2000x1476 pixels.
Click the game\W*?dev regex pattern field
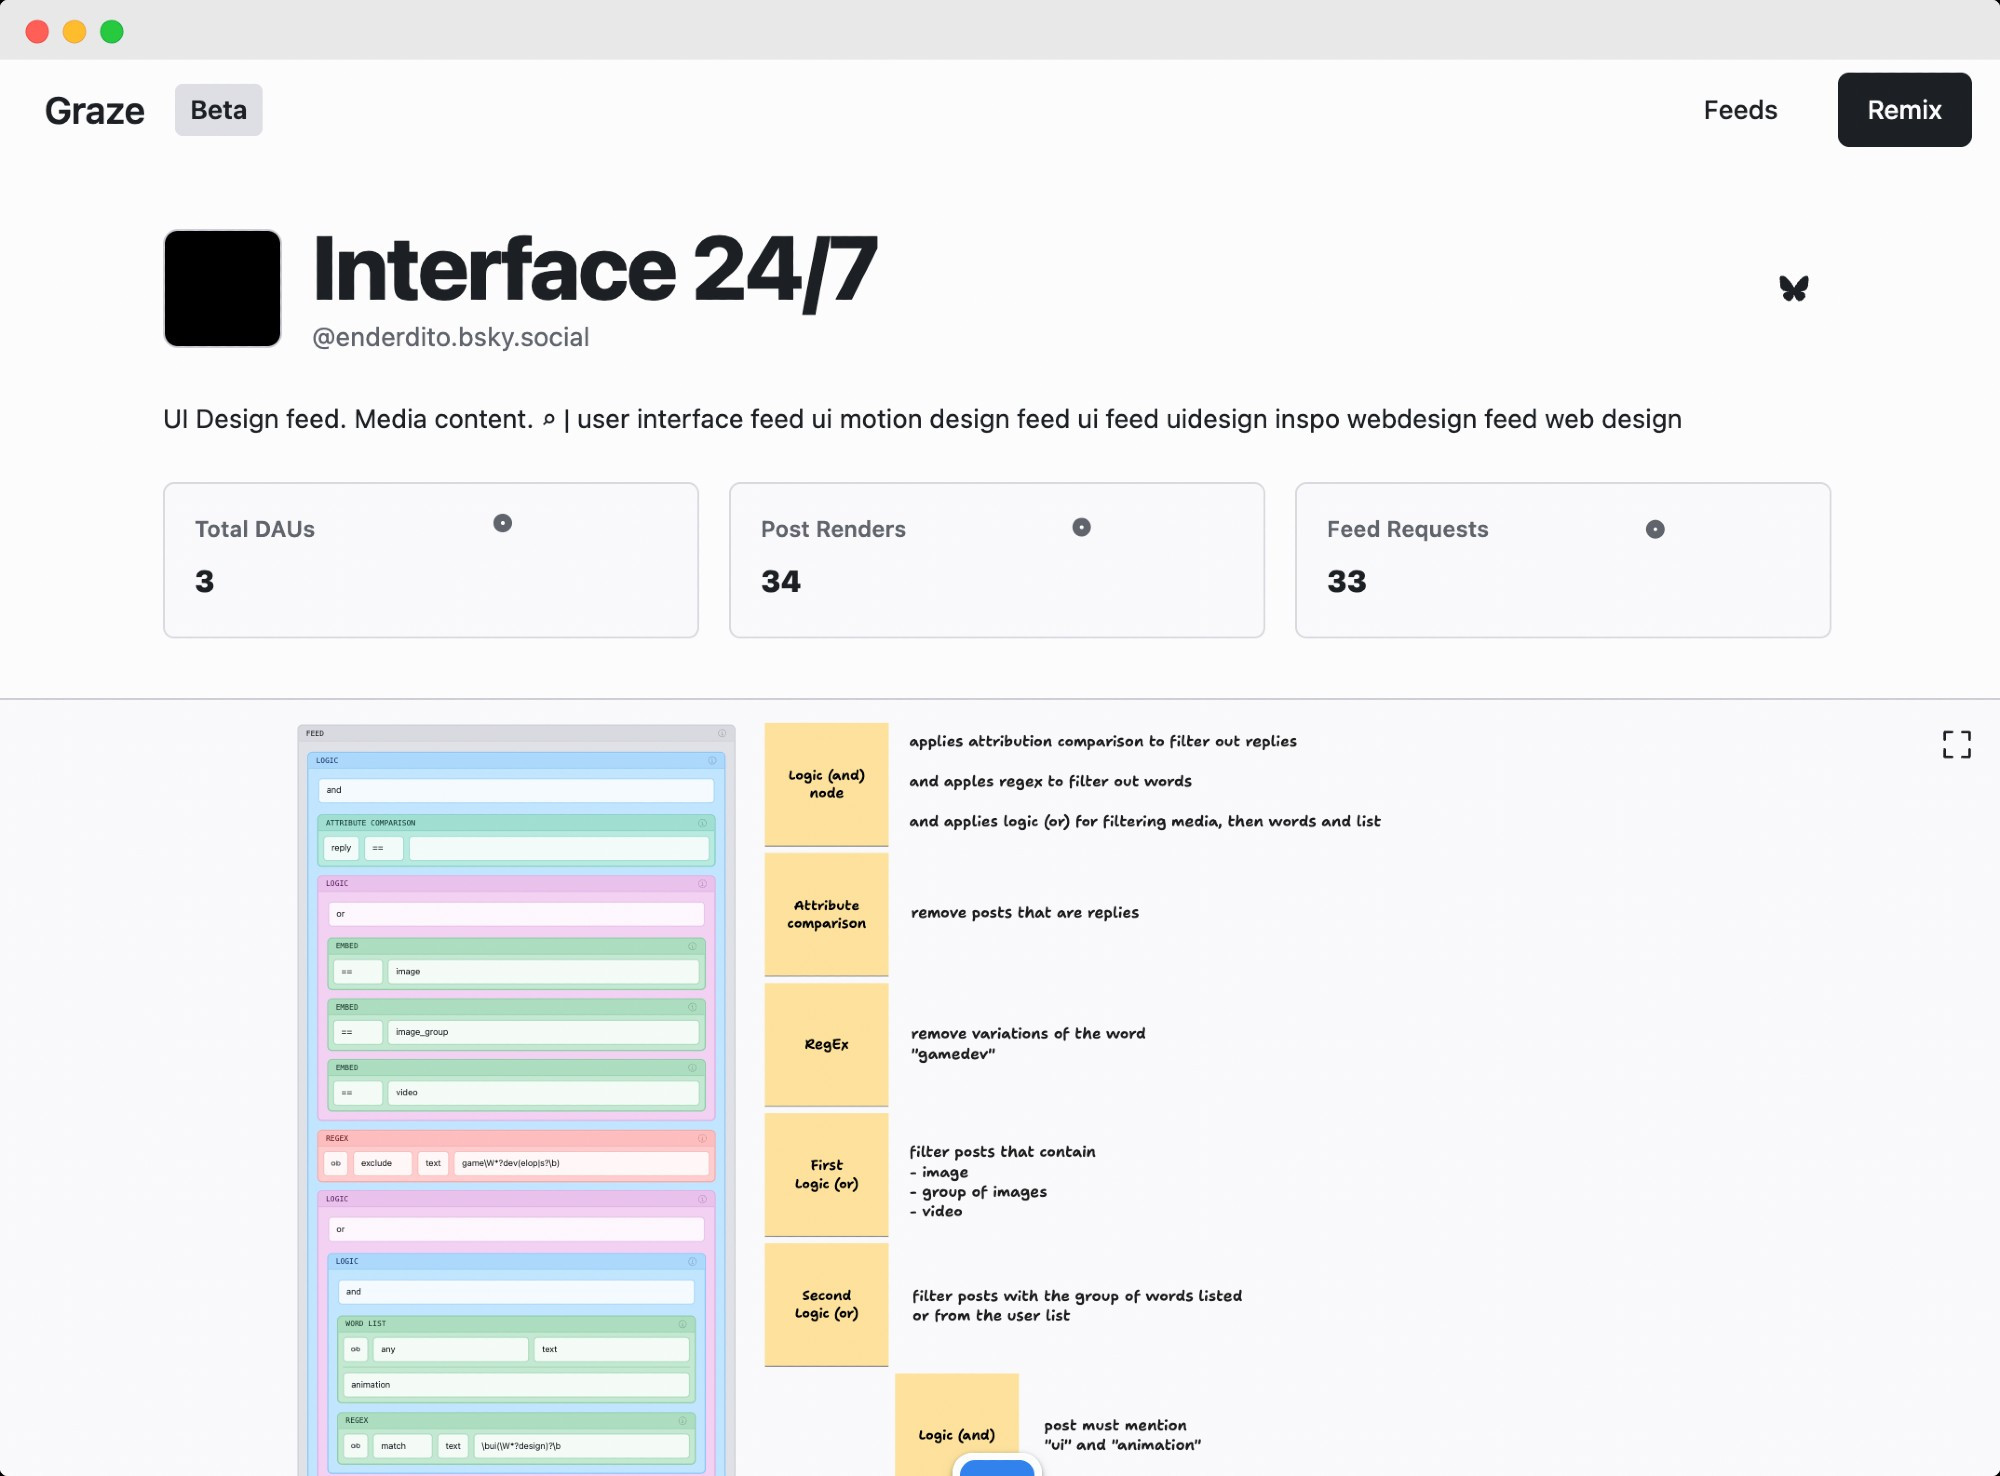click(581, 1163)
